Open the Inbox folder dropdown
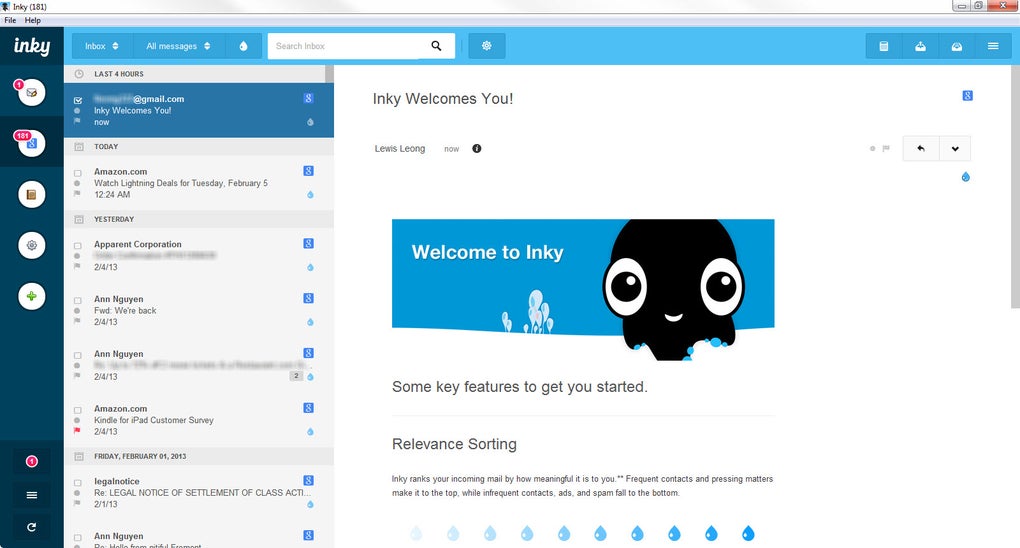This screenshot has width=1020, height=548. [102, 46]
